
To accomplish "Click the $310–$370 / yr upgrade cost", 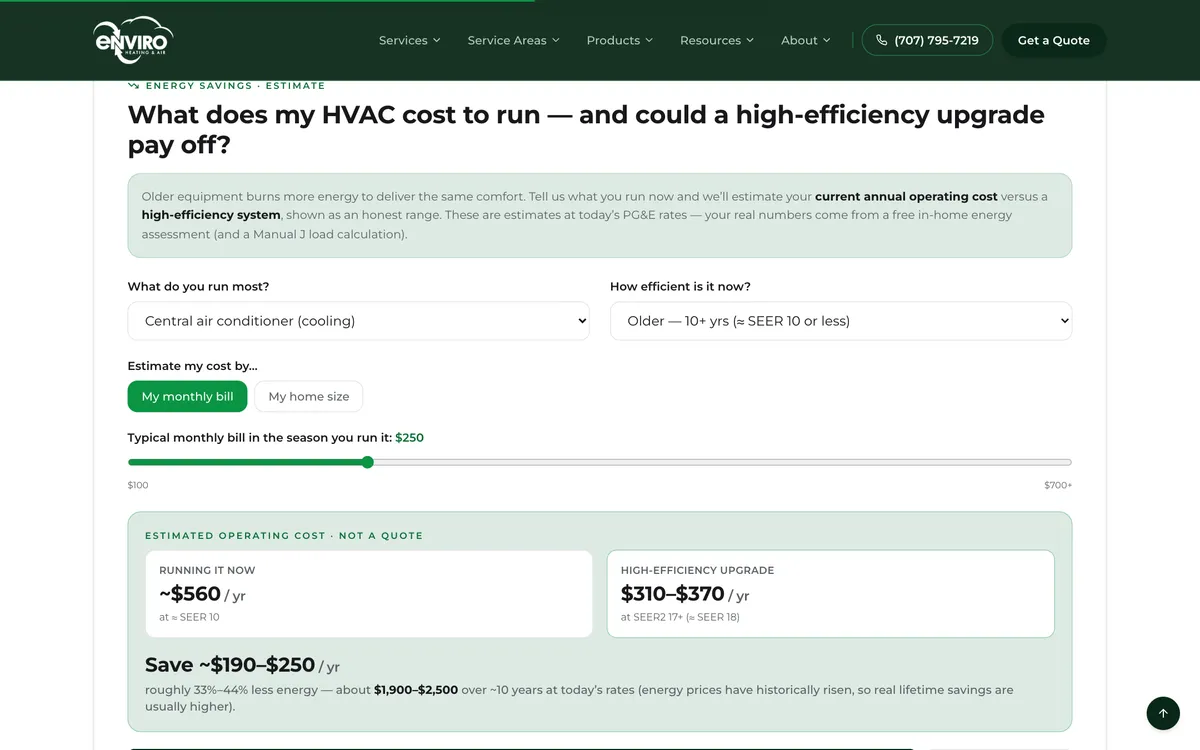I will (685, 594).
